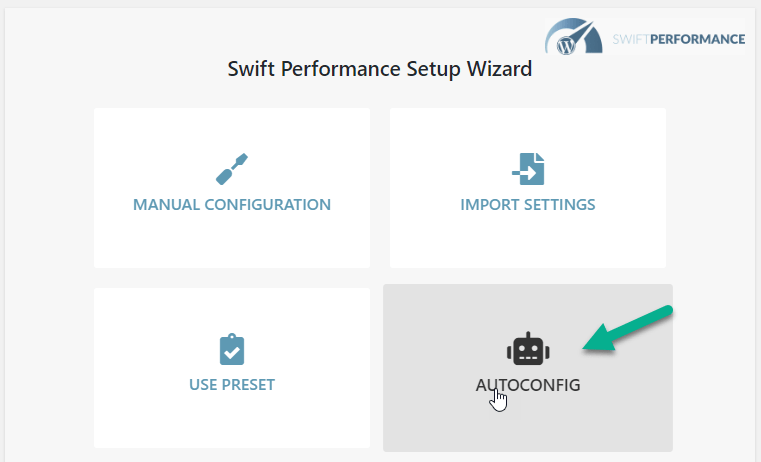
Task: Click blank space inside Use Preset card
Action: coord(232,422)
